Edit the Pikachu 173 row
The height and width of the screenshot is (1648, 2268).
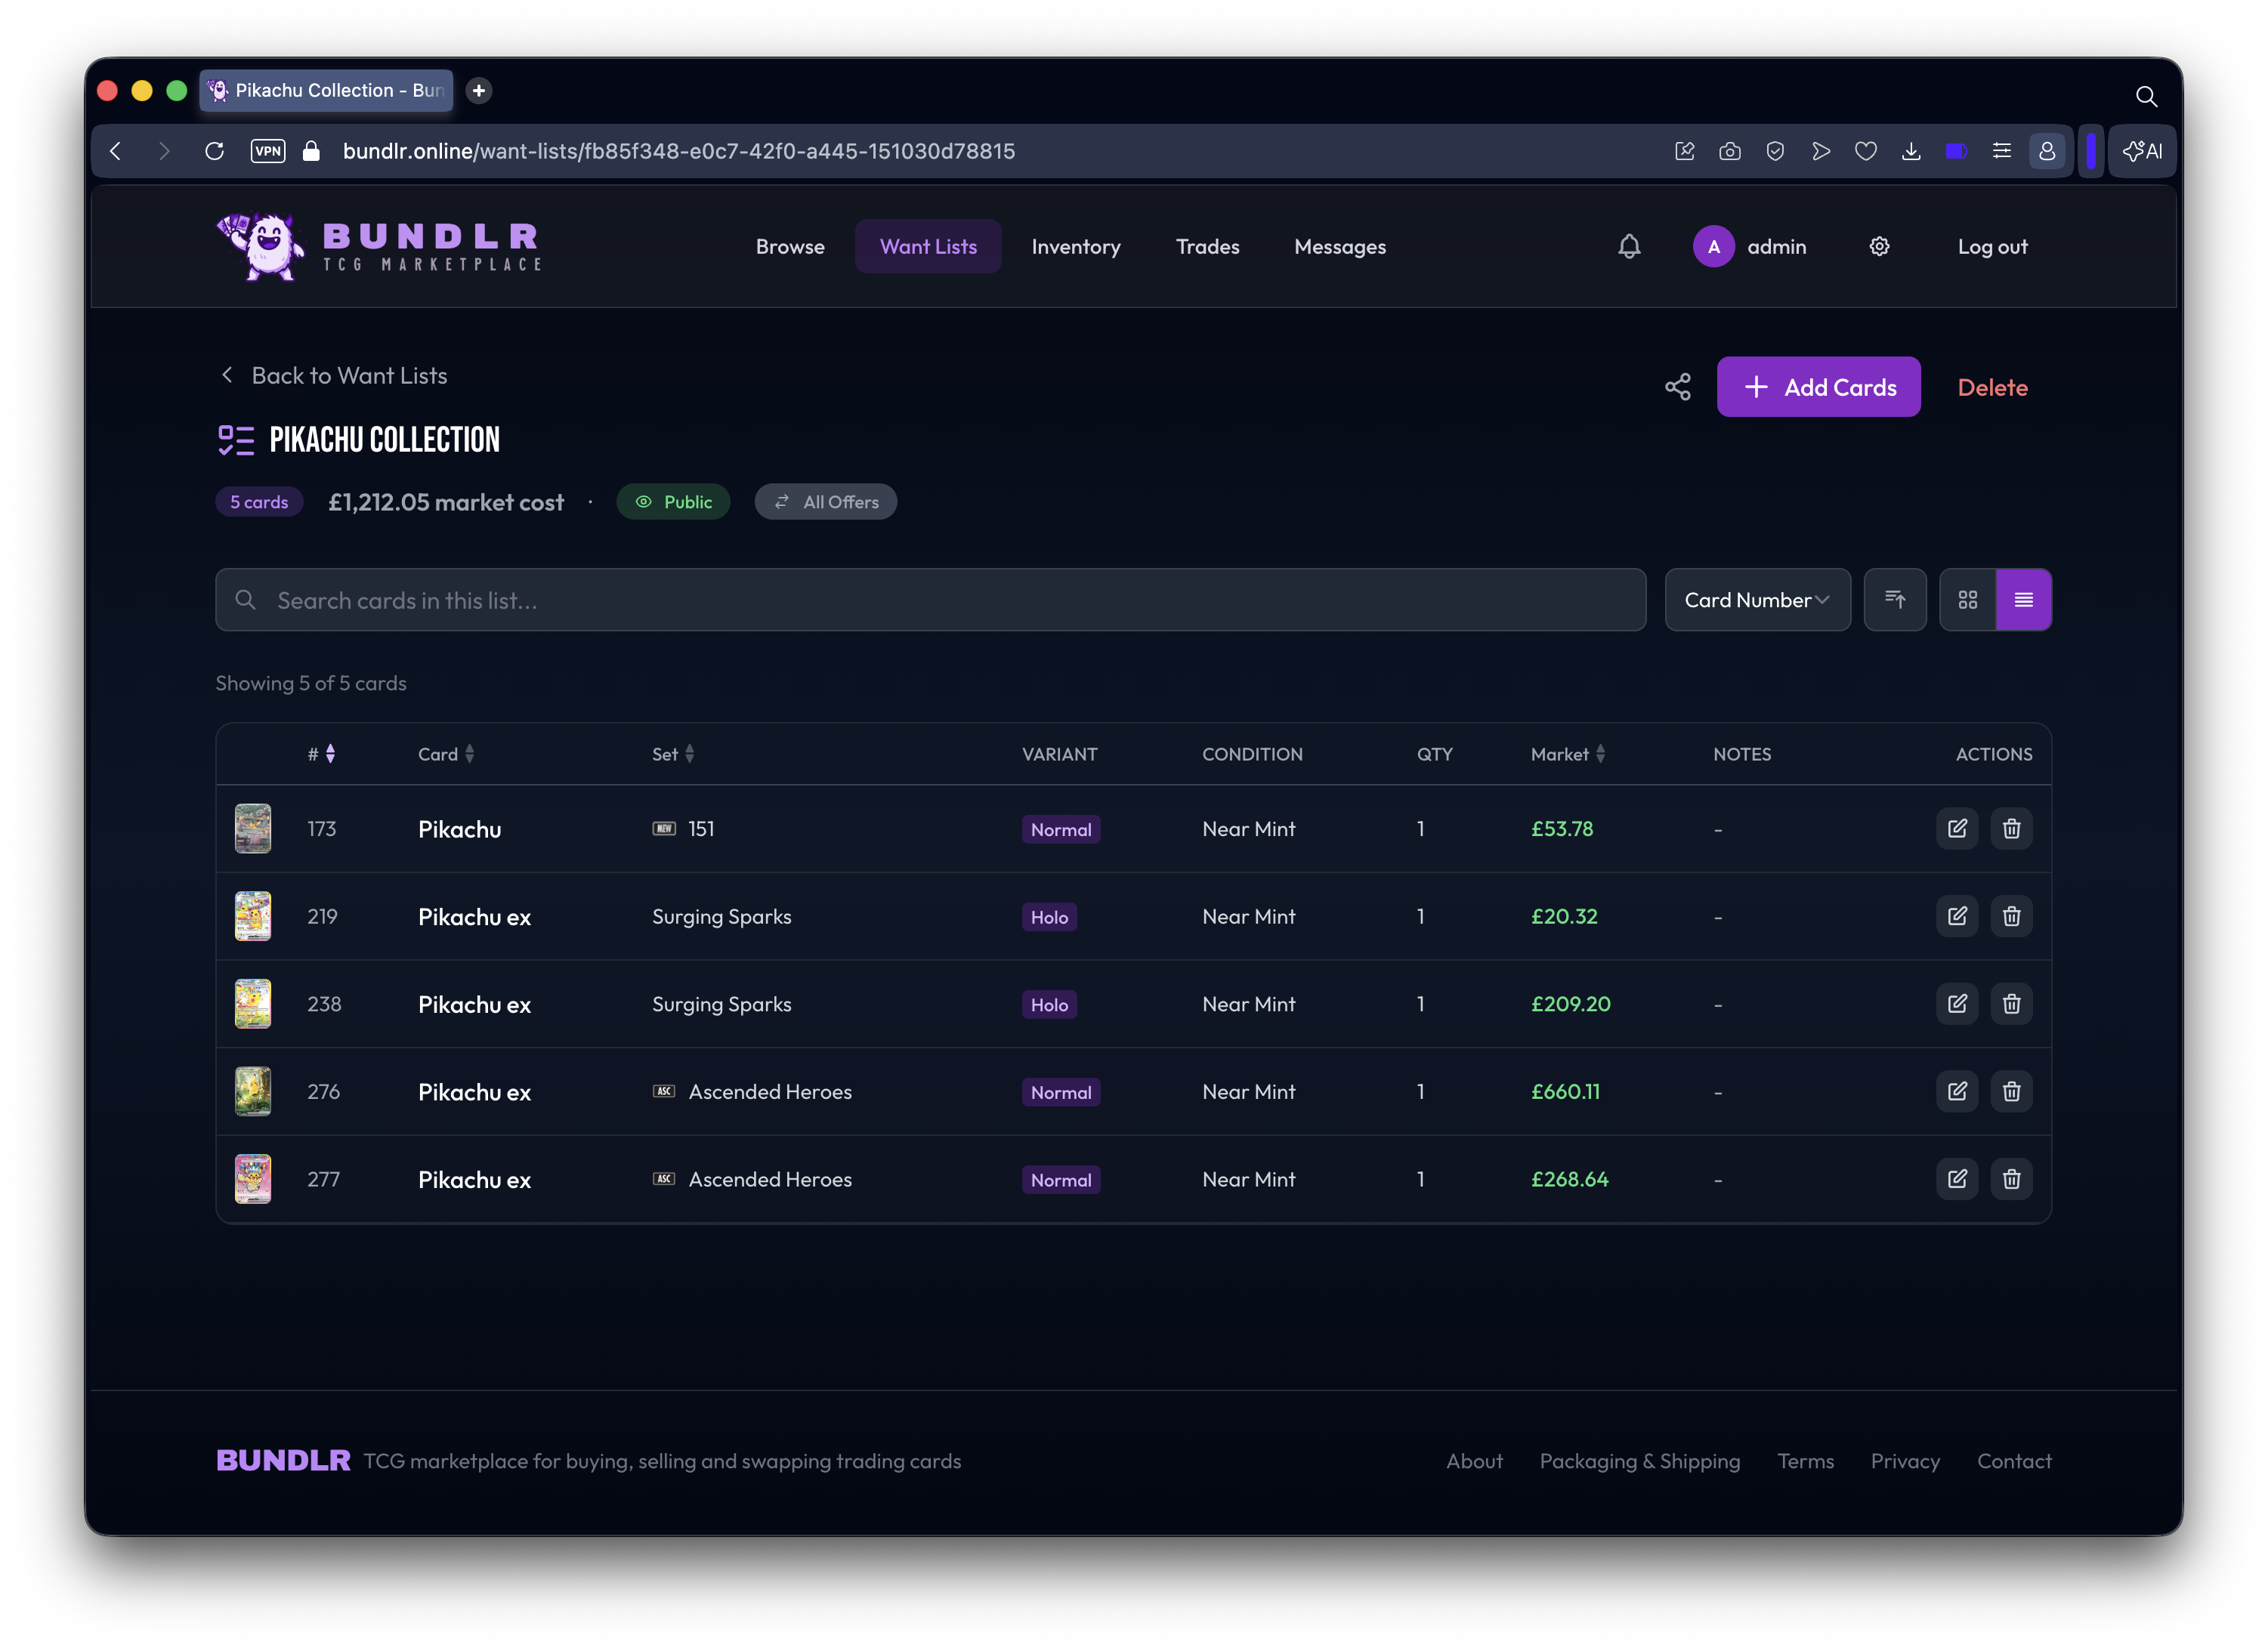click(x=1957, y=828)
